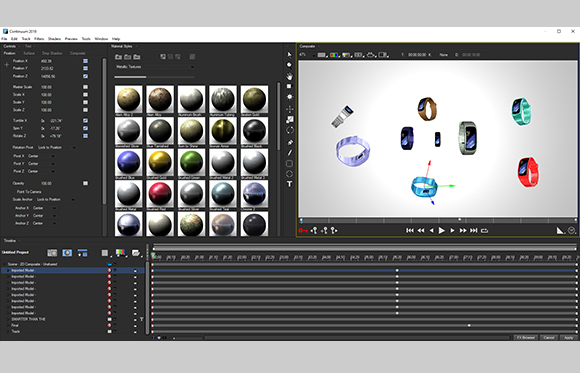Open Pivot Z dropdown

[41, 171]
